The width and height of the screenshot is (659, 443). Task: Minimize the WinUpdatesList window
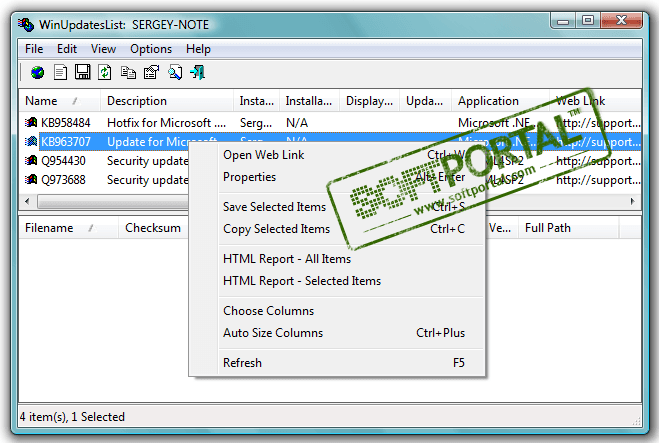[x=563, y=21]
